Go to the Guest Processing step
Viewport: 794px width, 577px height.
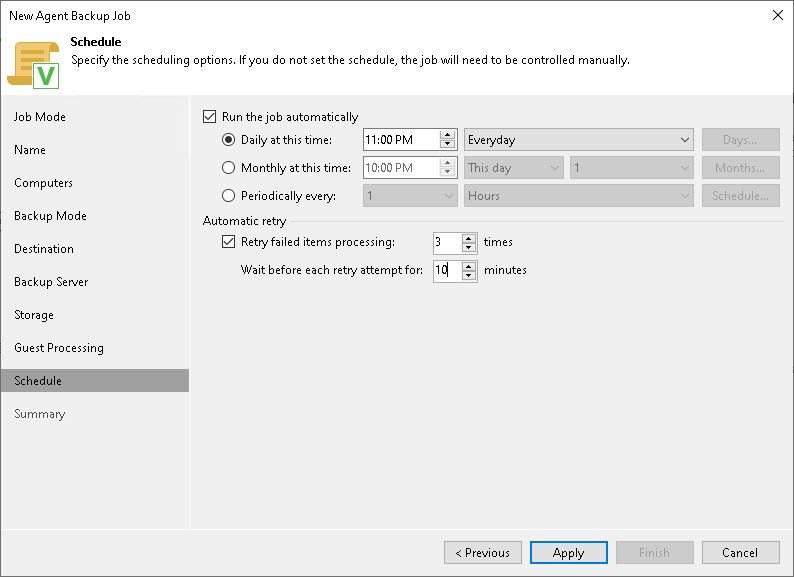[59, 348]
